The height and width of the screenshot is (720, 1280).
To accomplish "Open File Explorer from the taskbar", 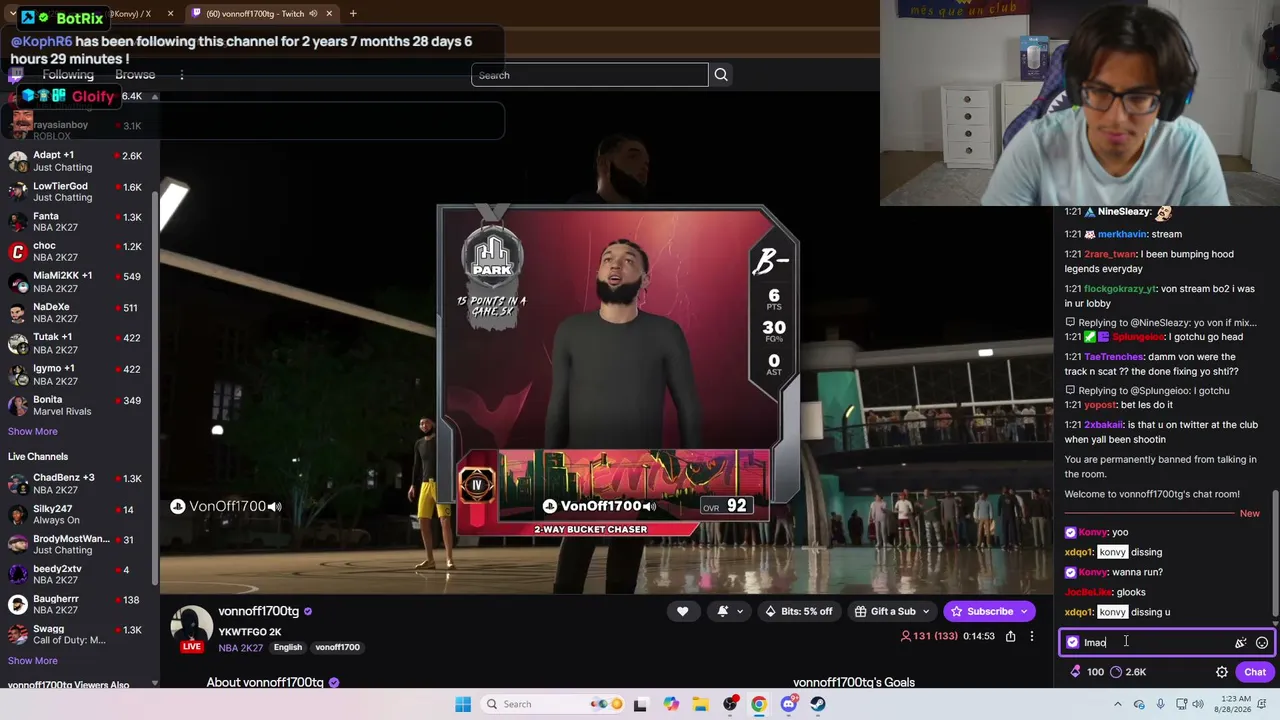I will coord(700,704).
